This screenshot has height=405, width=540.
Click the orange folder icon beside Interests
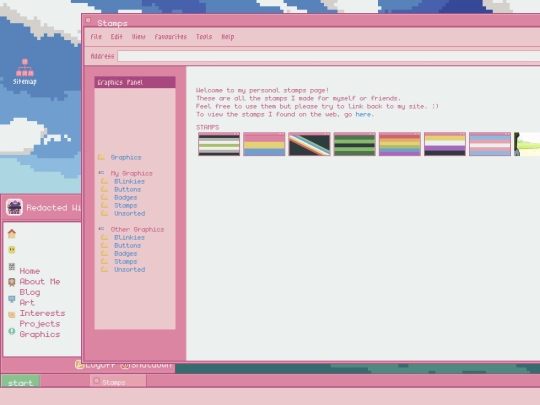point(12,314)
